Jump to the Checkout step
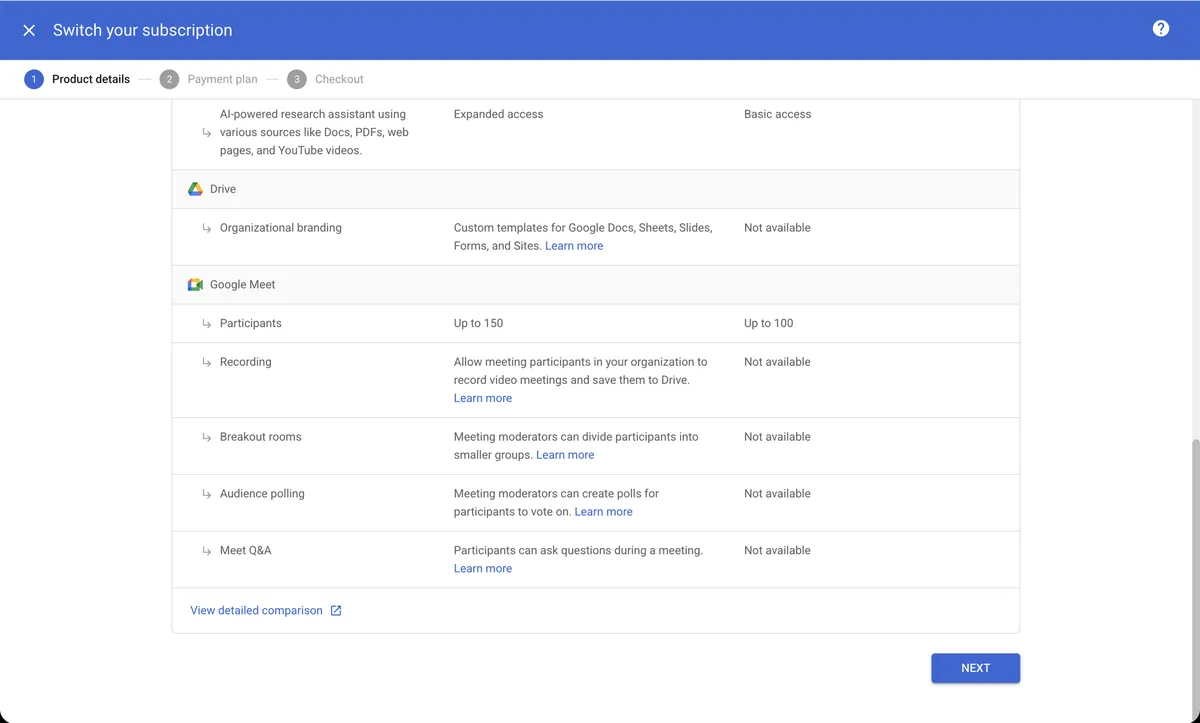1200x723 pixels. pos(325,79)
